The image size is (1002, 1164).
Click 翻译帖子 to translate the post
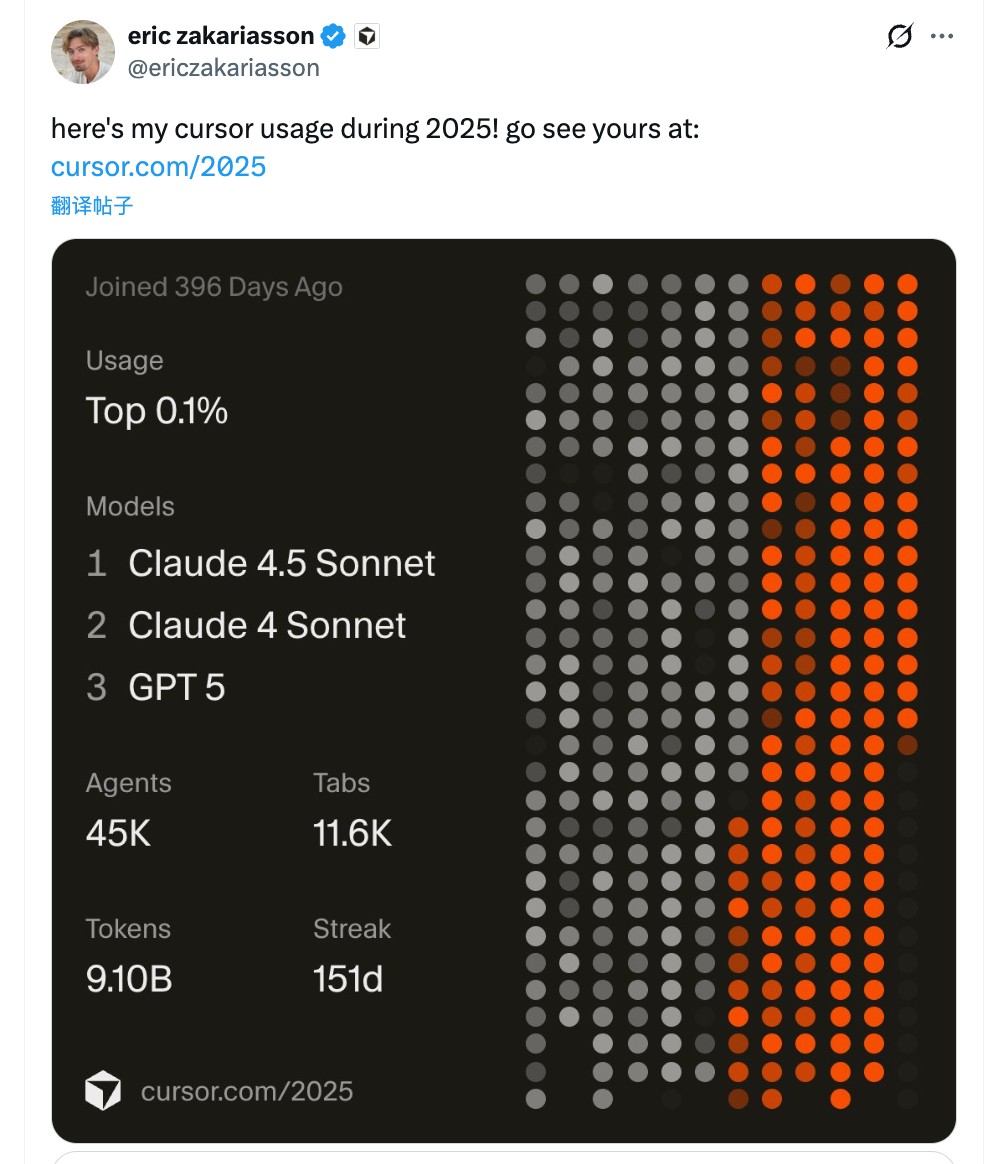pos(92,206)
